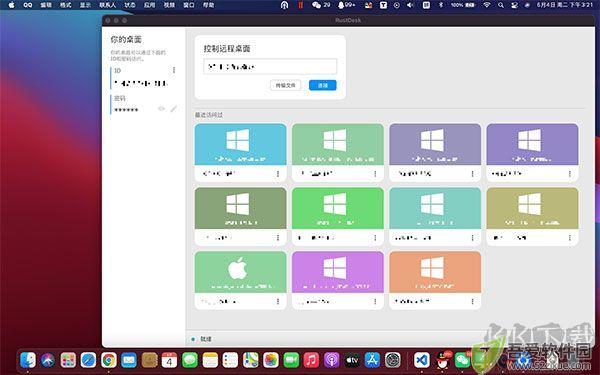Open Apple TV from the Dock
600x375 pixels.
[x=352, y=360]
